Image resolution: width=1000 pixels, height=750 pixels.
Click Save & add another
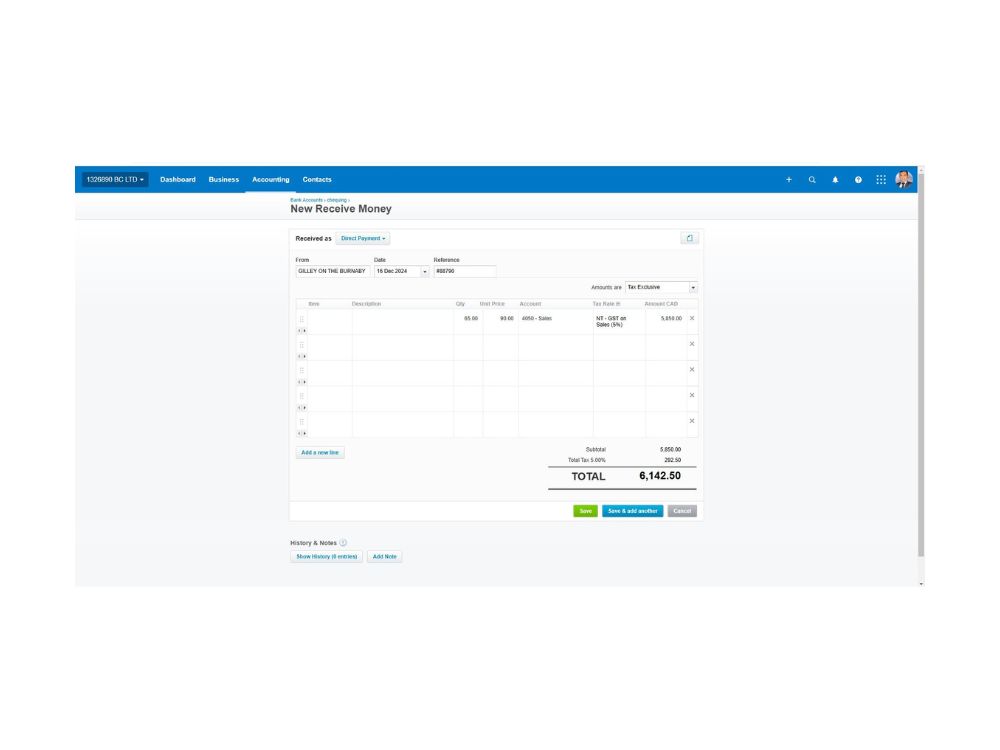[x=633, y=511]
